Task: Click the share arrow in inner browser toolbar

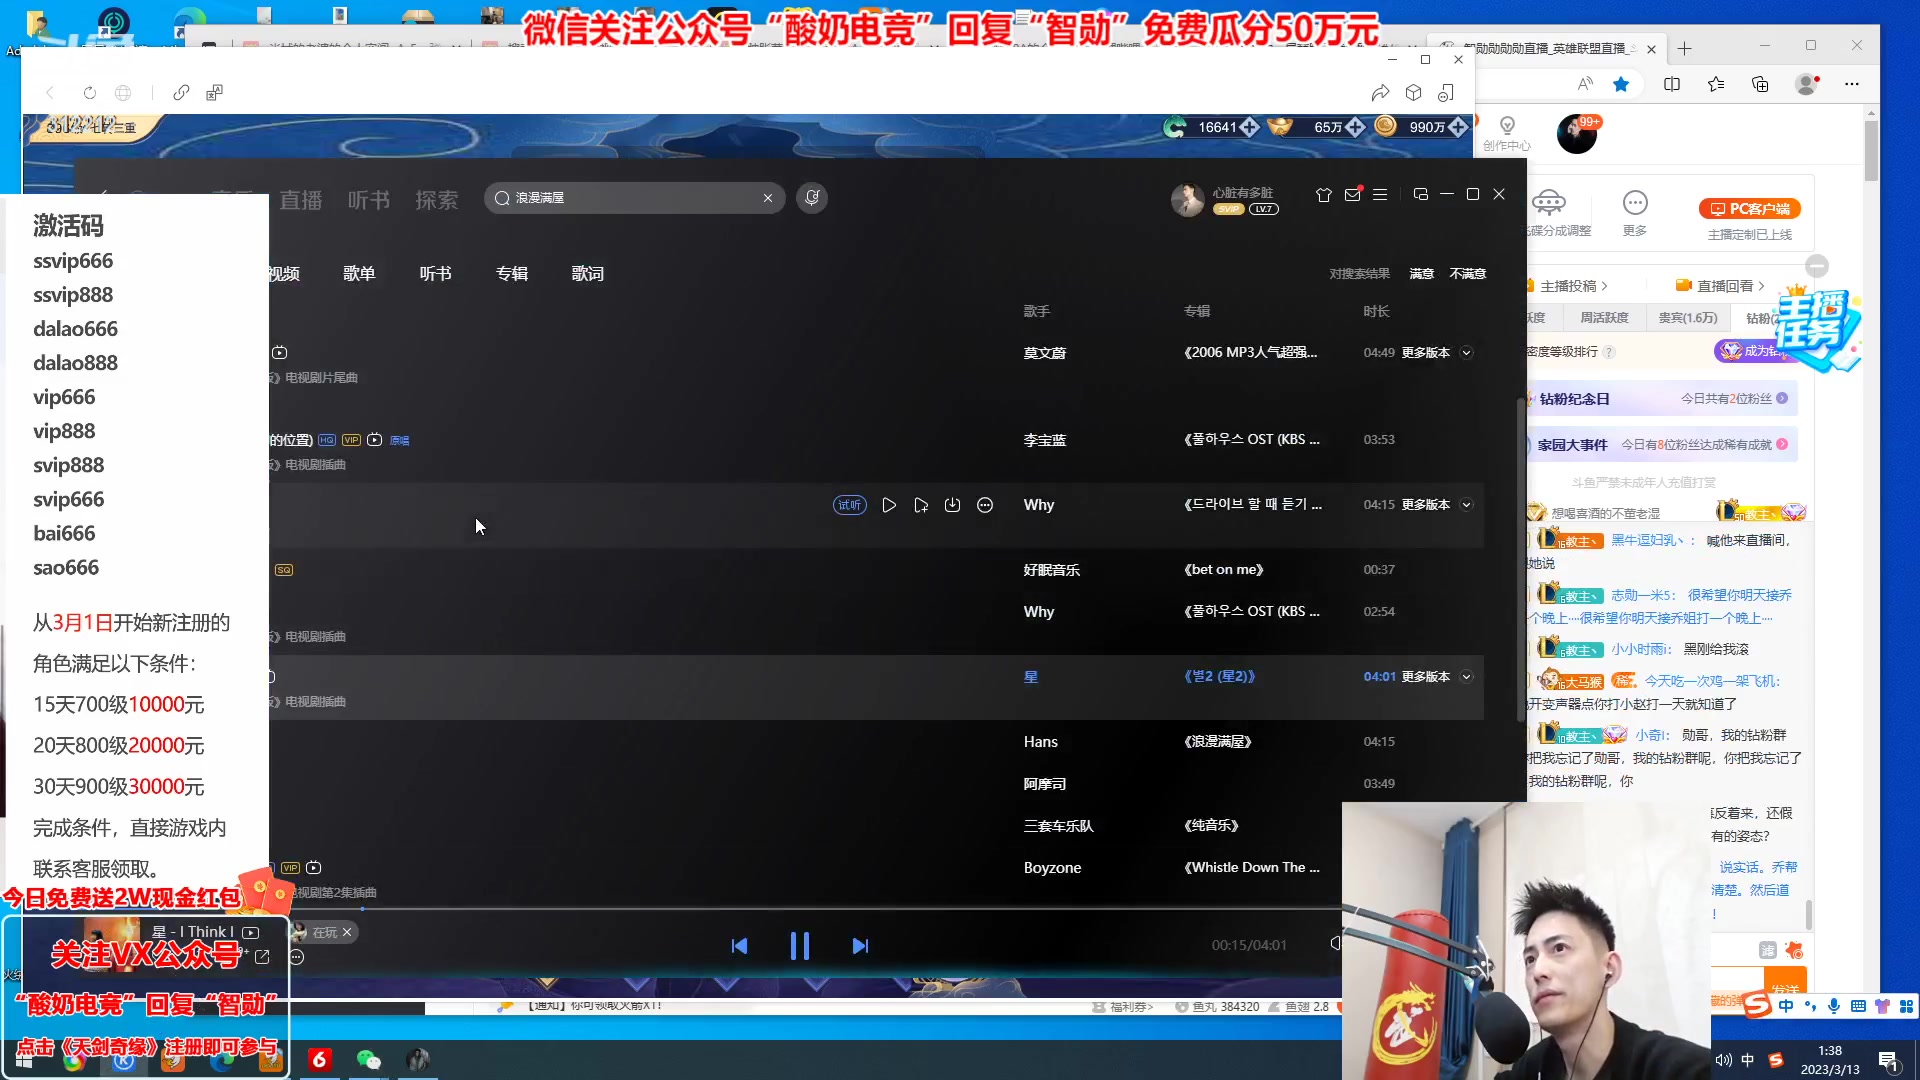Action: [1380, 93]
